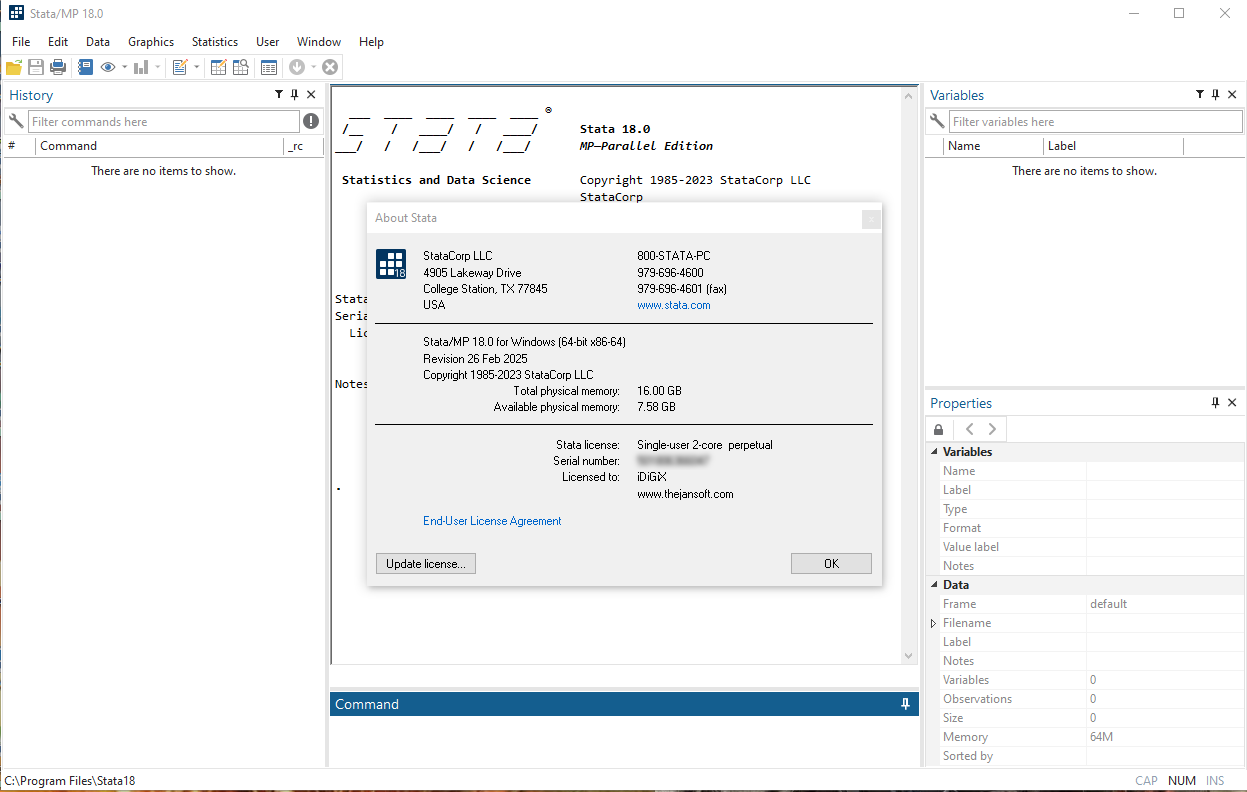Click the History panel filter funnel icon
The image size is (1247, 792).
coord(279,95)
